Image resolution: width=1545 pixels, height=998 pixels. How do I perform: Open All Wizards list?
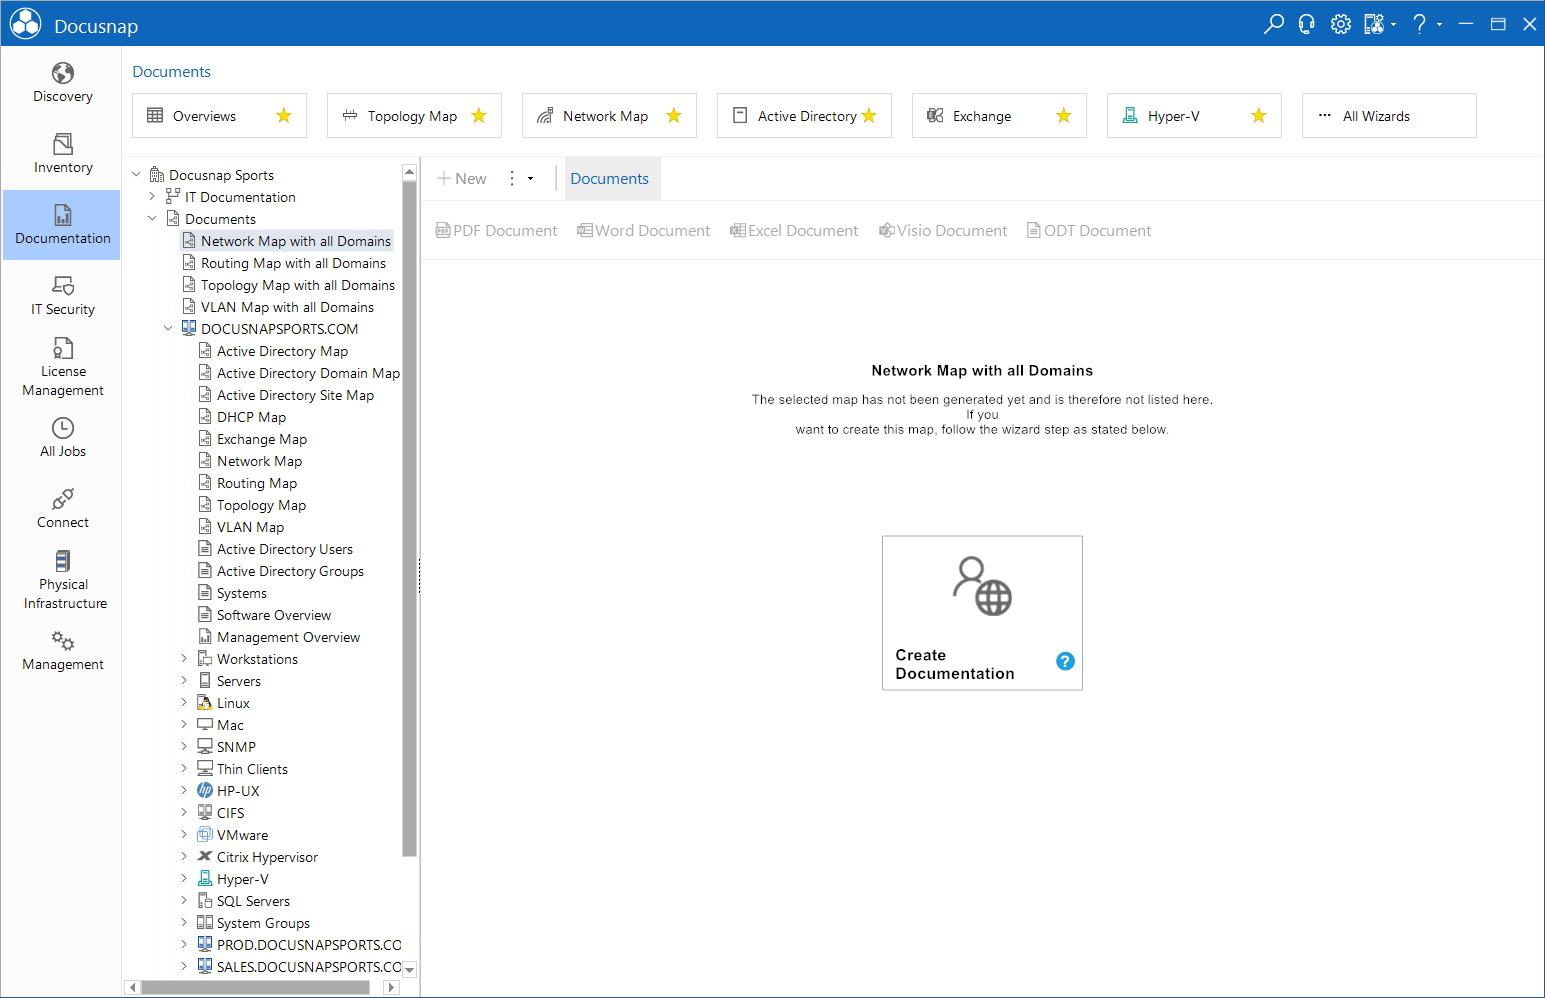coord(1389,116)
